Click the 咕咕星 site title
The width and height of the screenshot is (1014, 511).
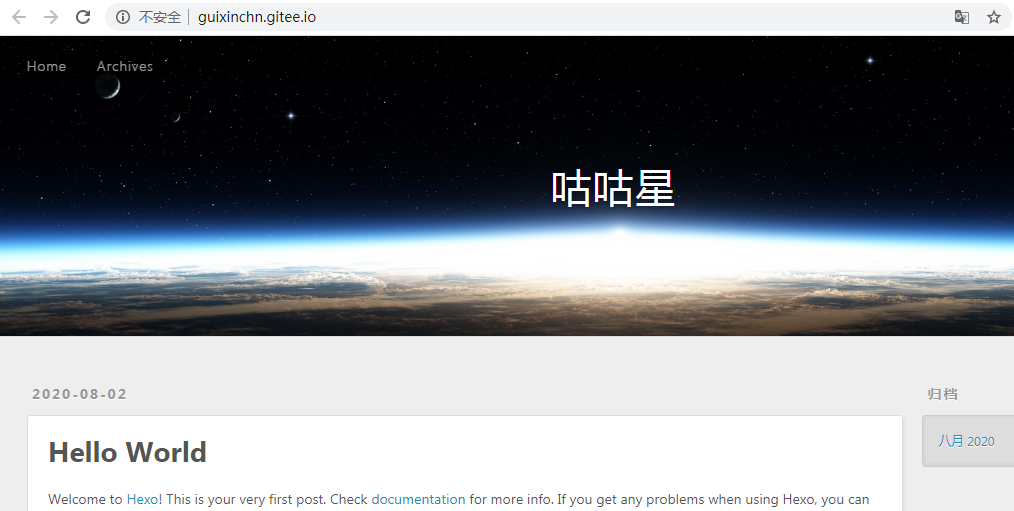(x=613, y=188)
